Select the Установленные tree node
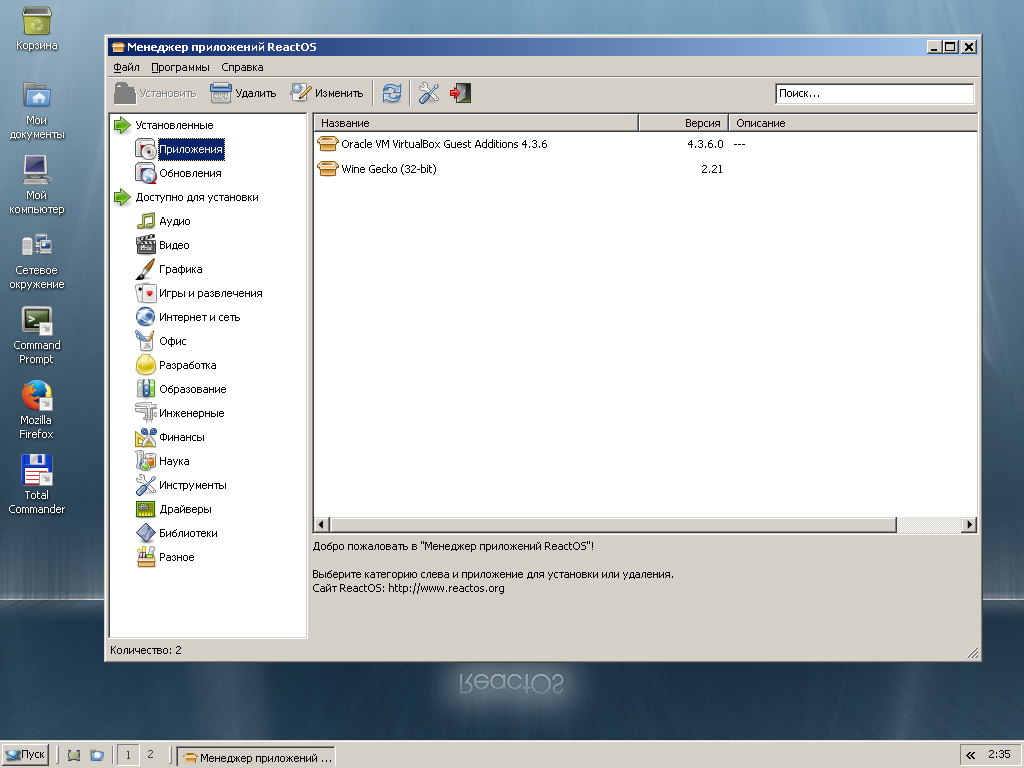This screenshot has height=768, width=1024. pos(174,125)
